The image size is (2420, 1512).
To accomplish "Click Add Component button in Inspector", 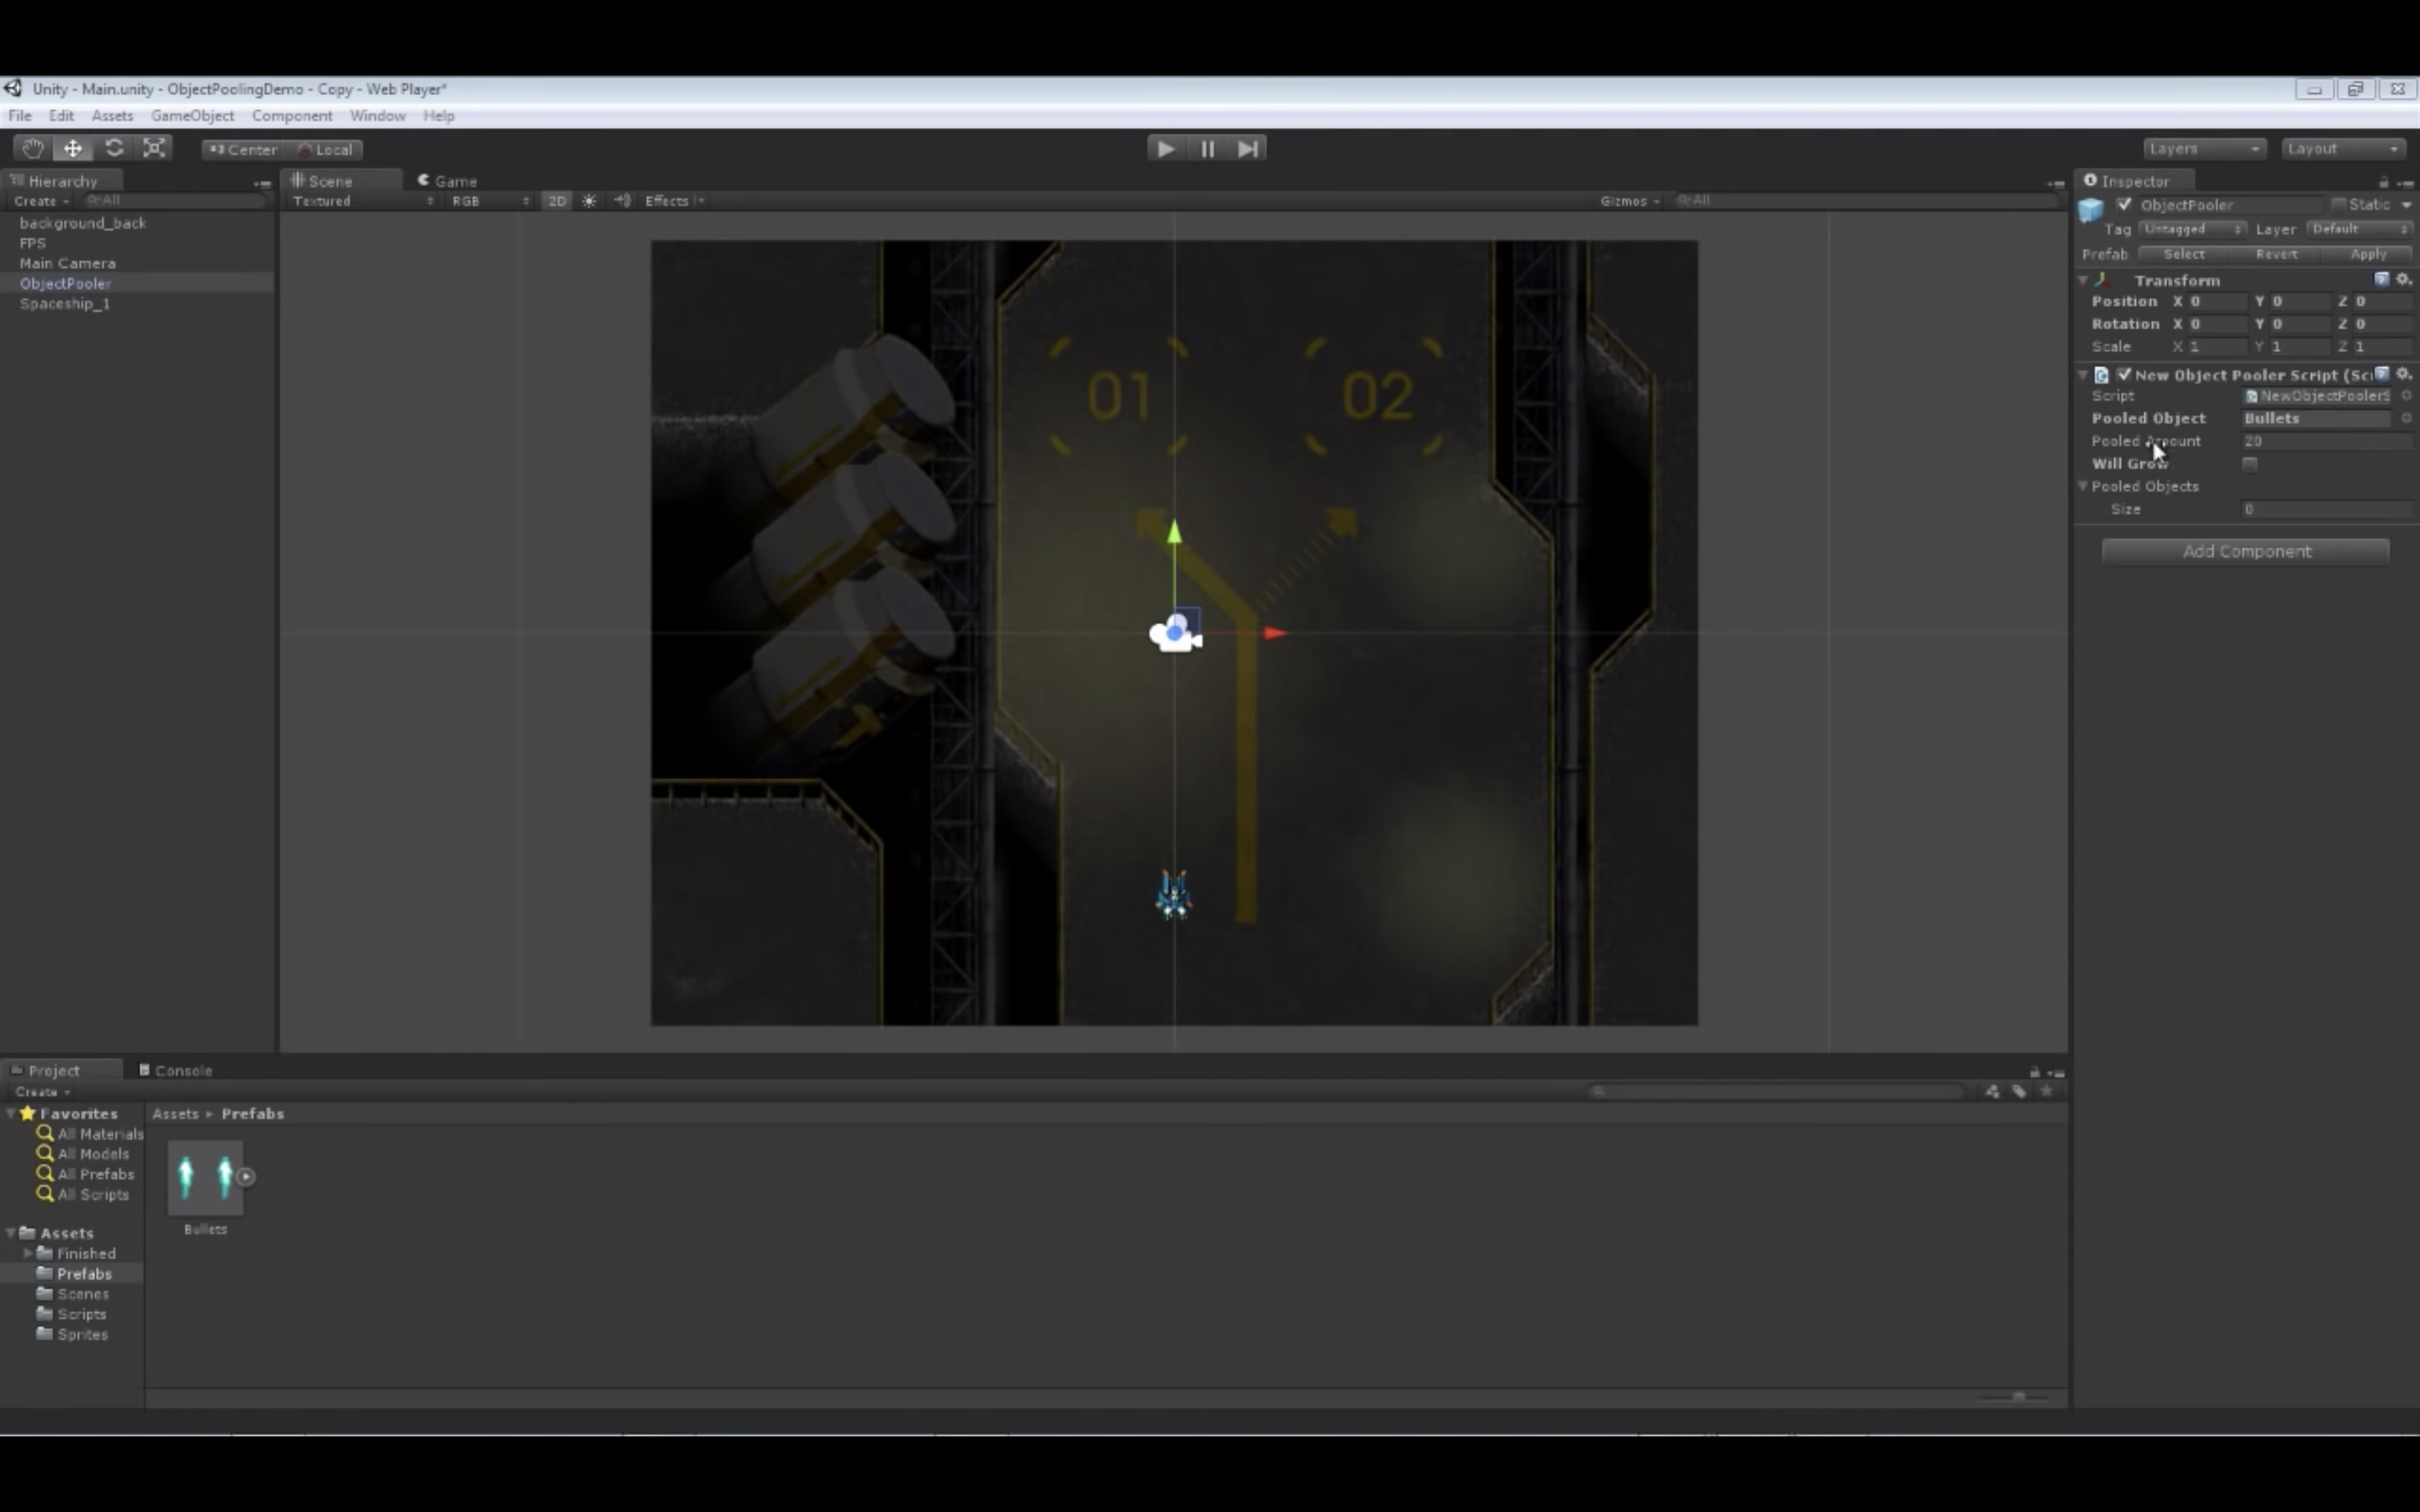I will coord(2246,550).
